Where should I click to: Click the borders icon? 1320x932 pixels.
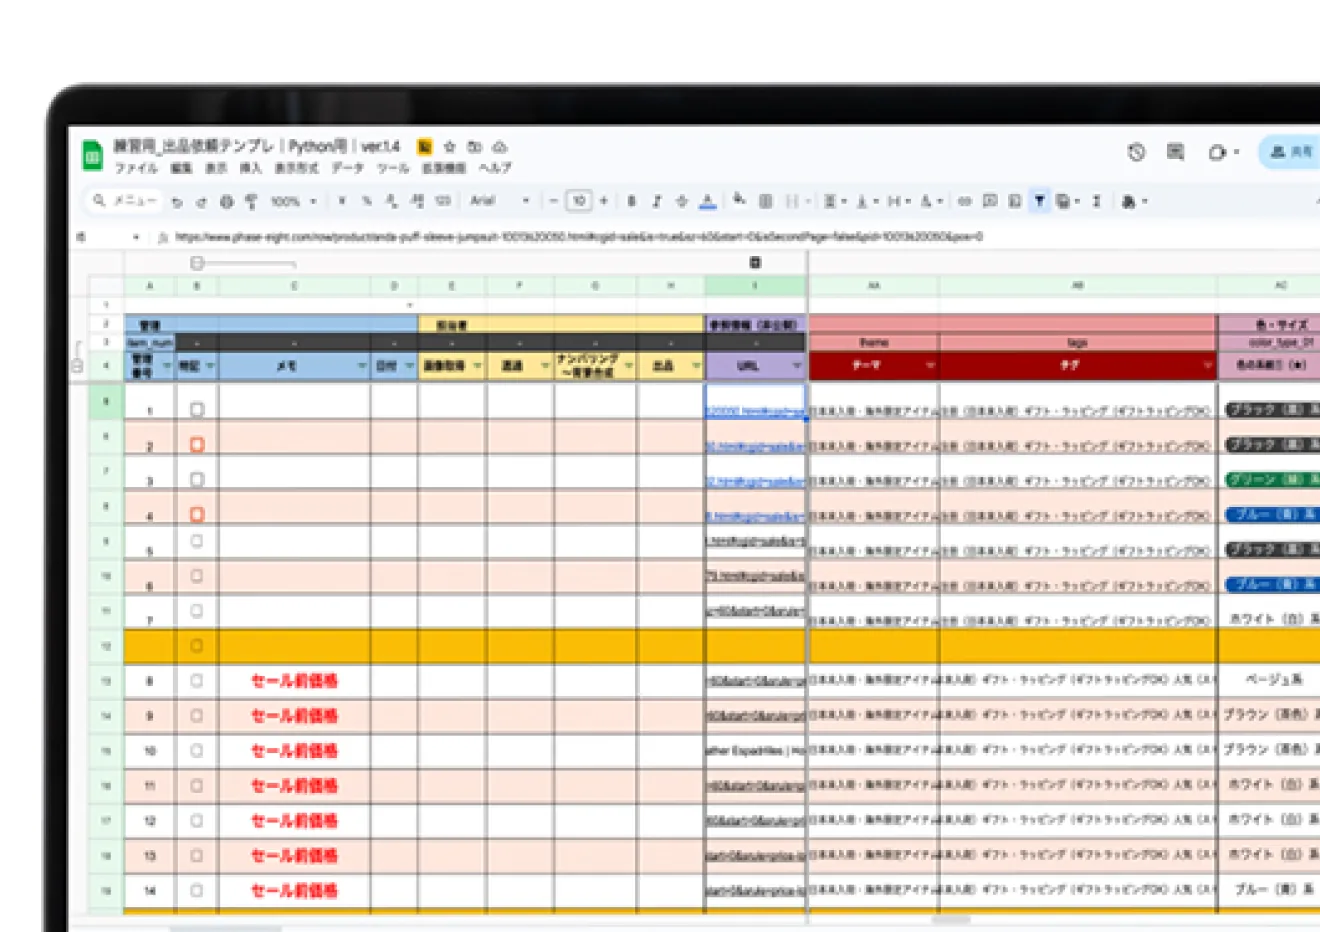click(766, 201)
